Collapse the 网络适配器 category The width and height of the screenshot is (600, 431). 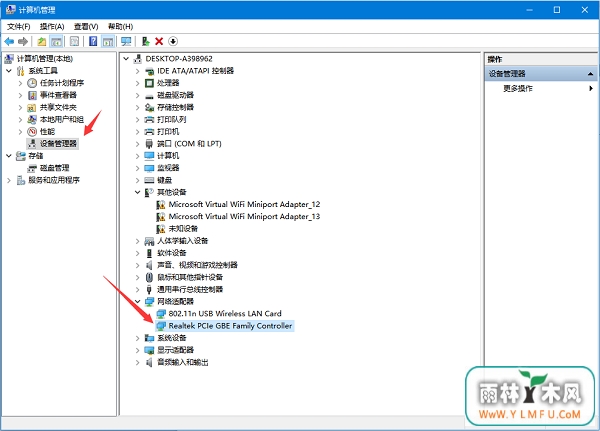138,302
